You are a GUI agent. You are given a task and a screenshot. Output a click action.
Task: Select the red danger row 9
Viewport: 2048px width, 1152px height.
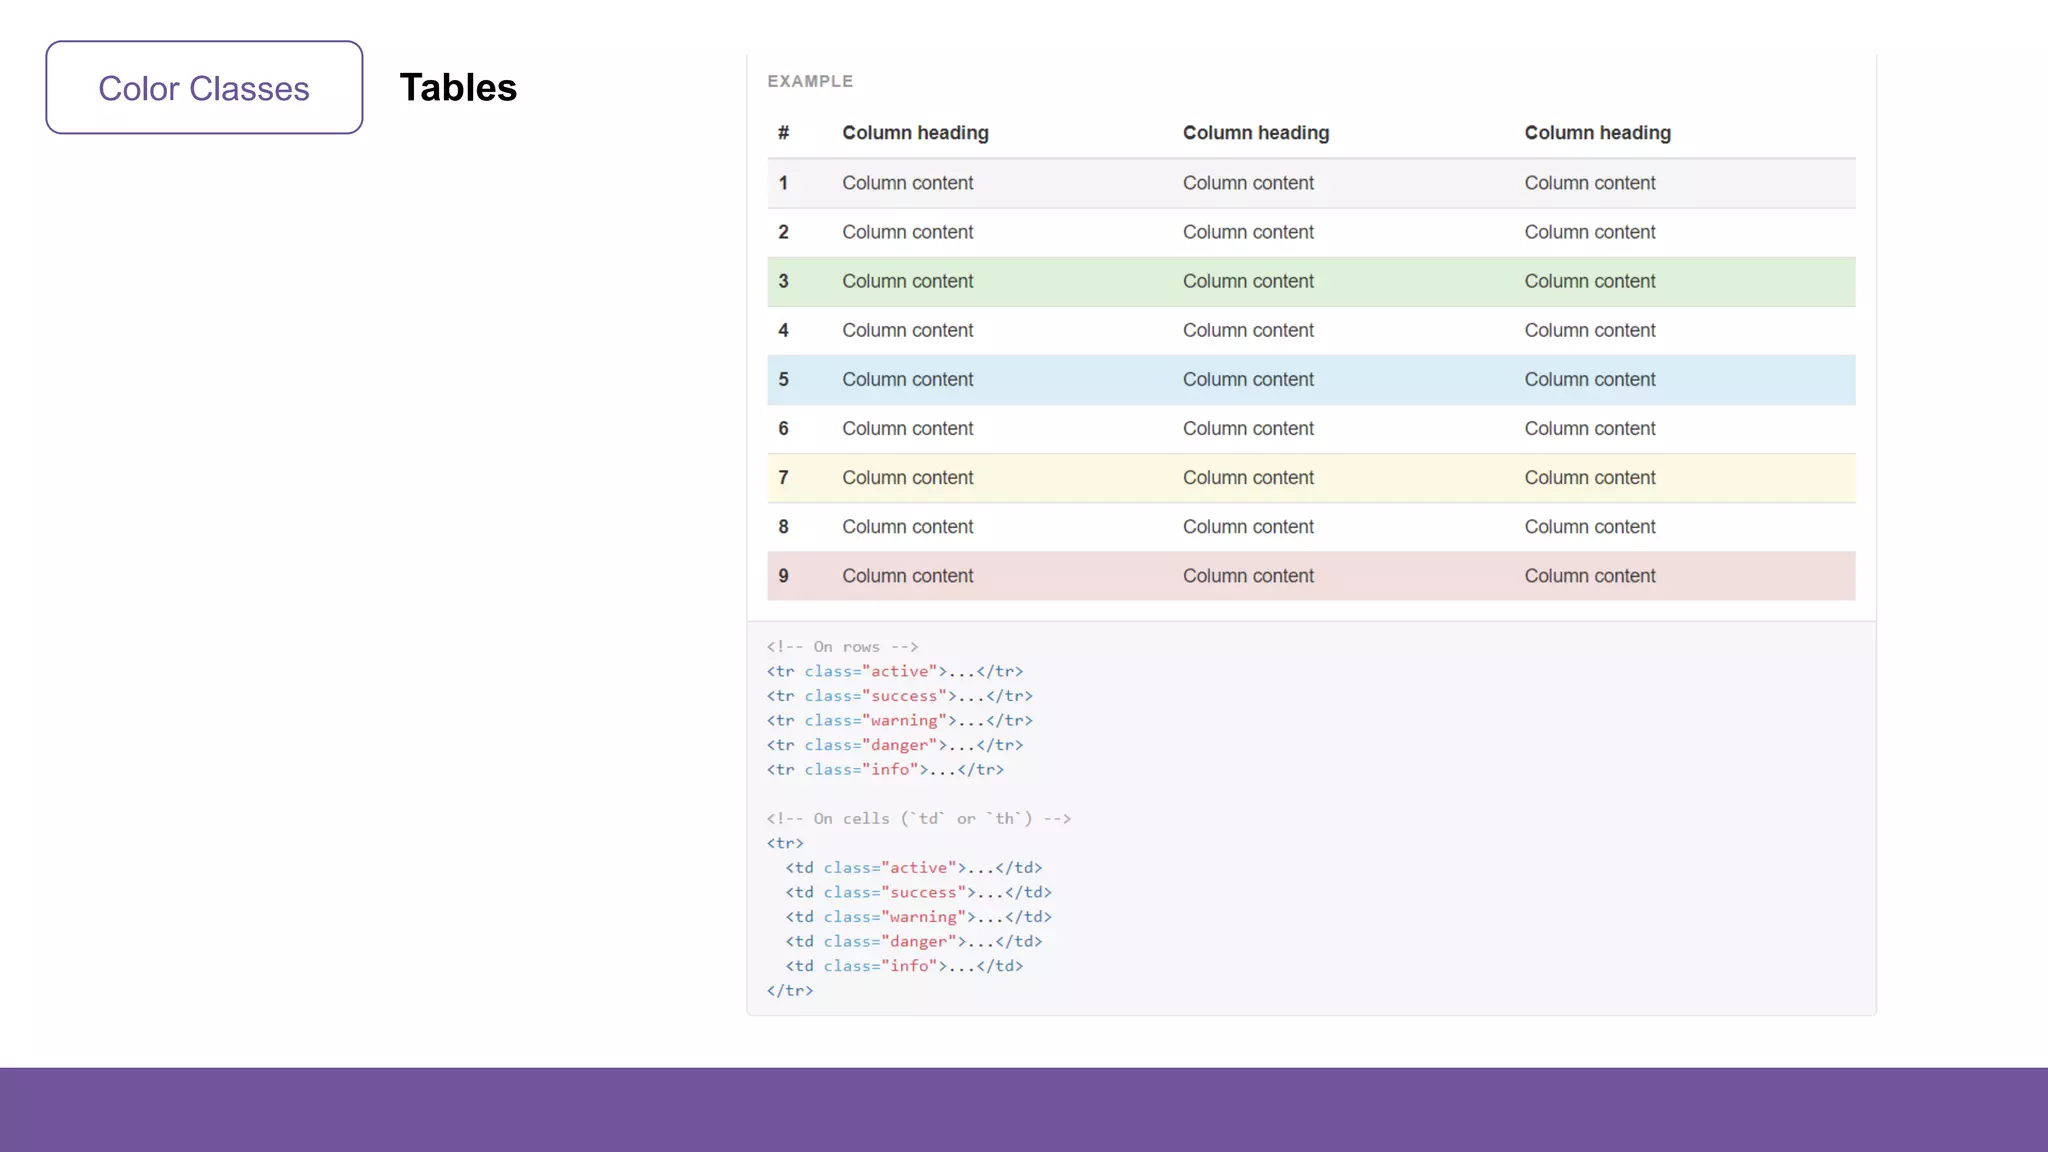1310,576
